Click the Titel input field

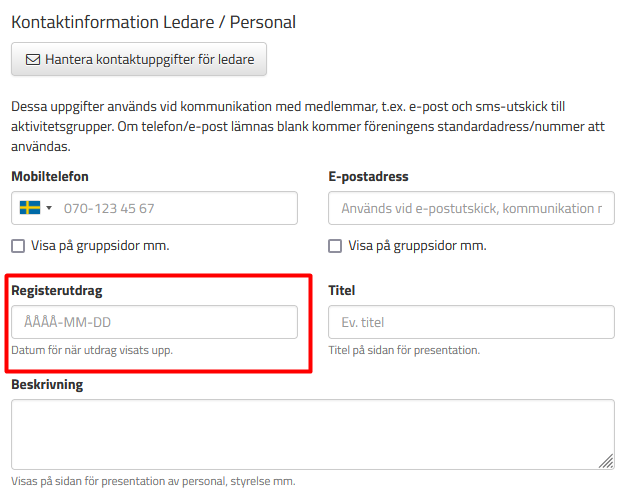tap(471, 322)
